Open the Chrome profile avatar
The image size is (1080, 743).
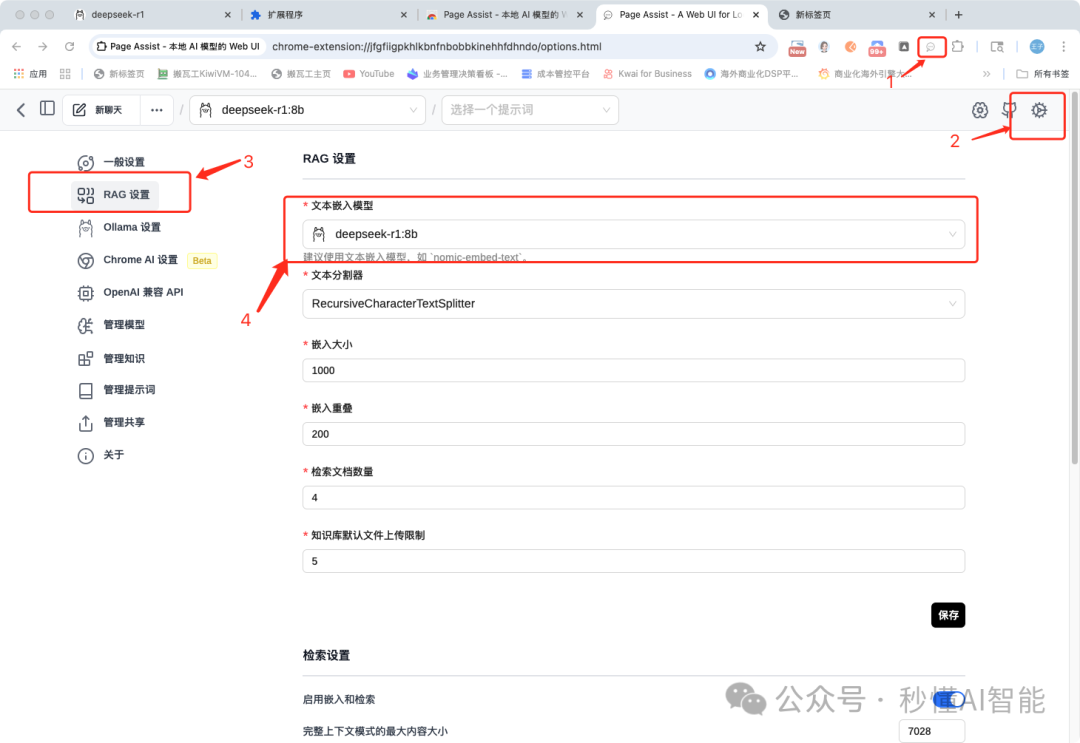1037,47
